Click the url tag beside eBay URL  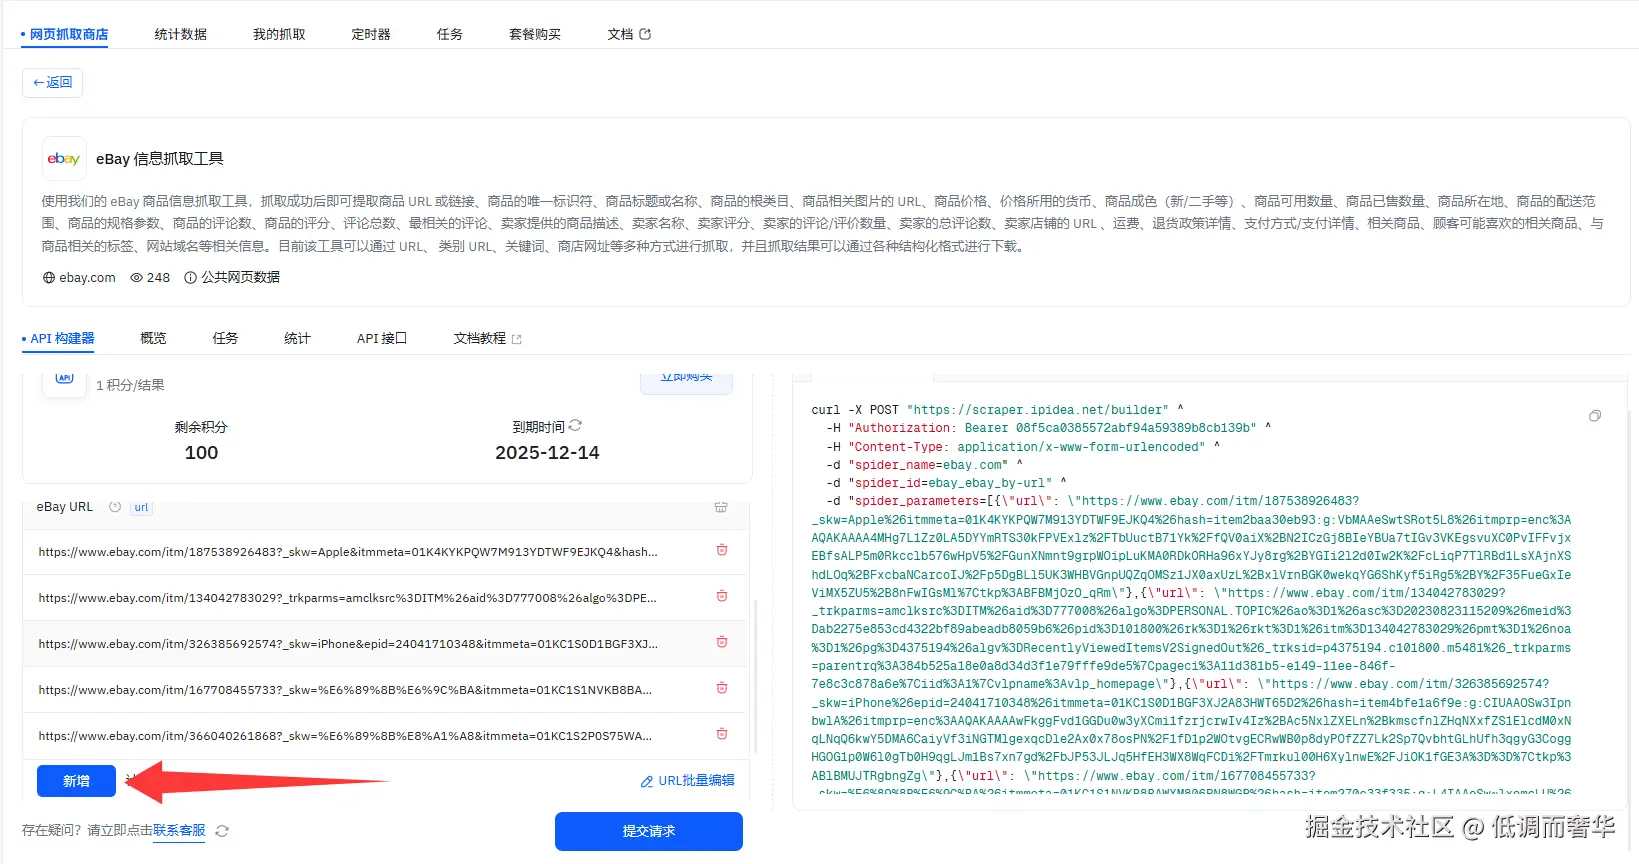142,507
